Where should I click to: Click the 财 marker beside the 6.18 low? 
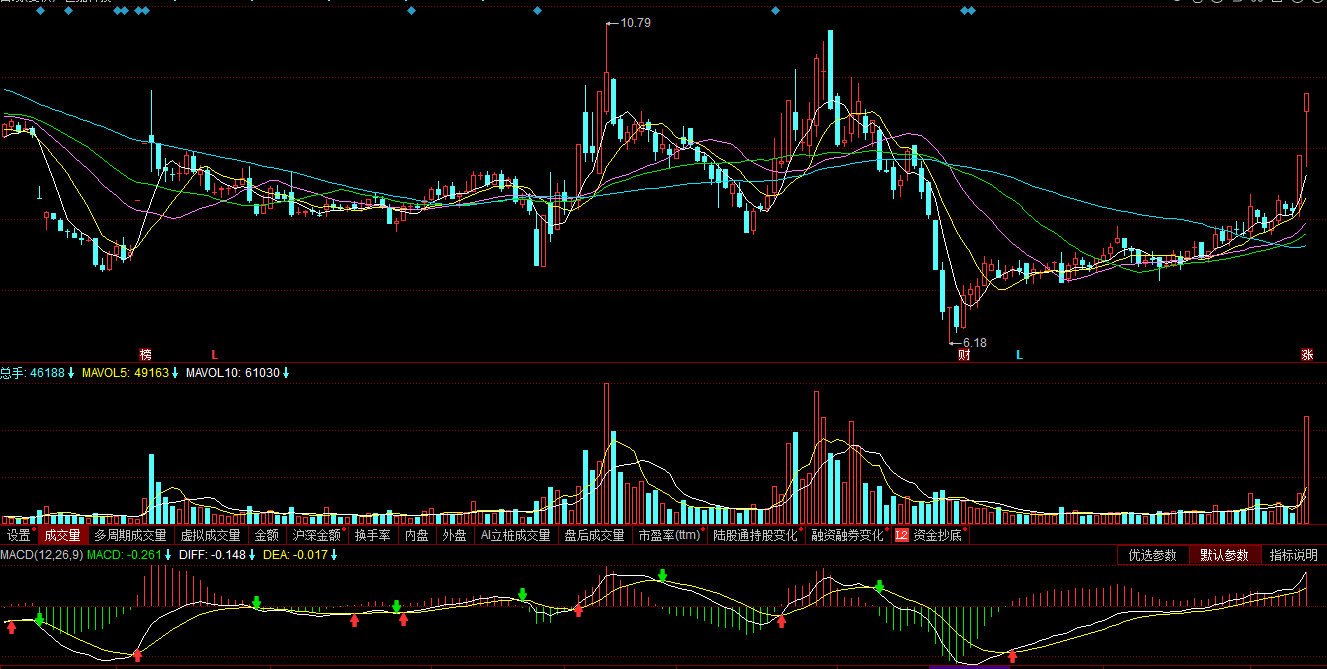pos(963,355)
